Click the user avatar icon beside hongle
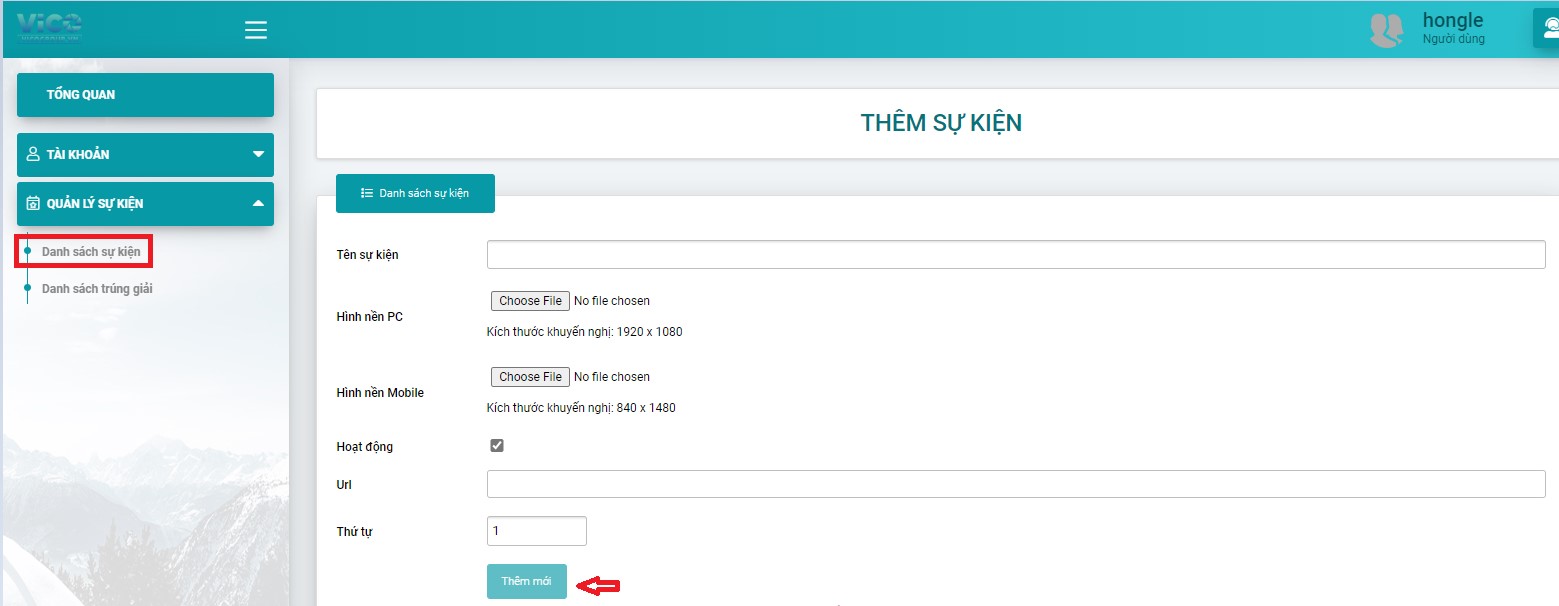1559x606 pixels. (1386, 30)
